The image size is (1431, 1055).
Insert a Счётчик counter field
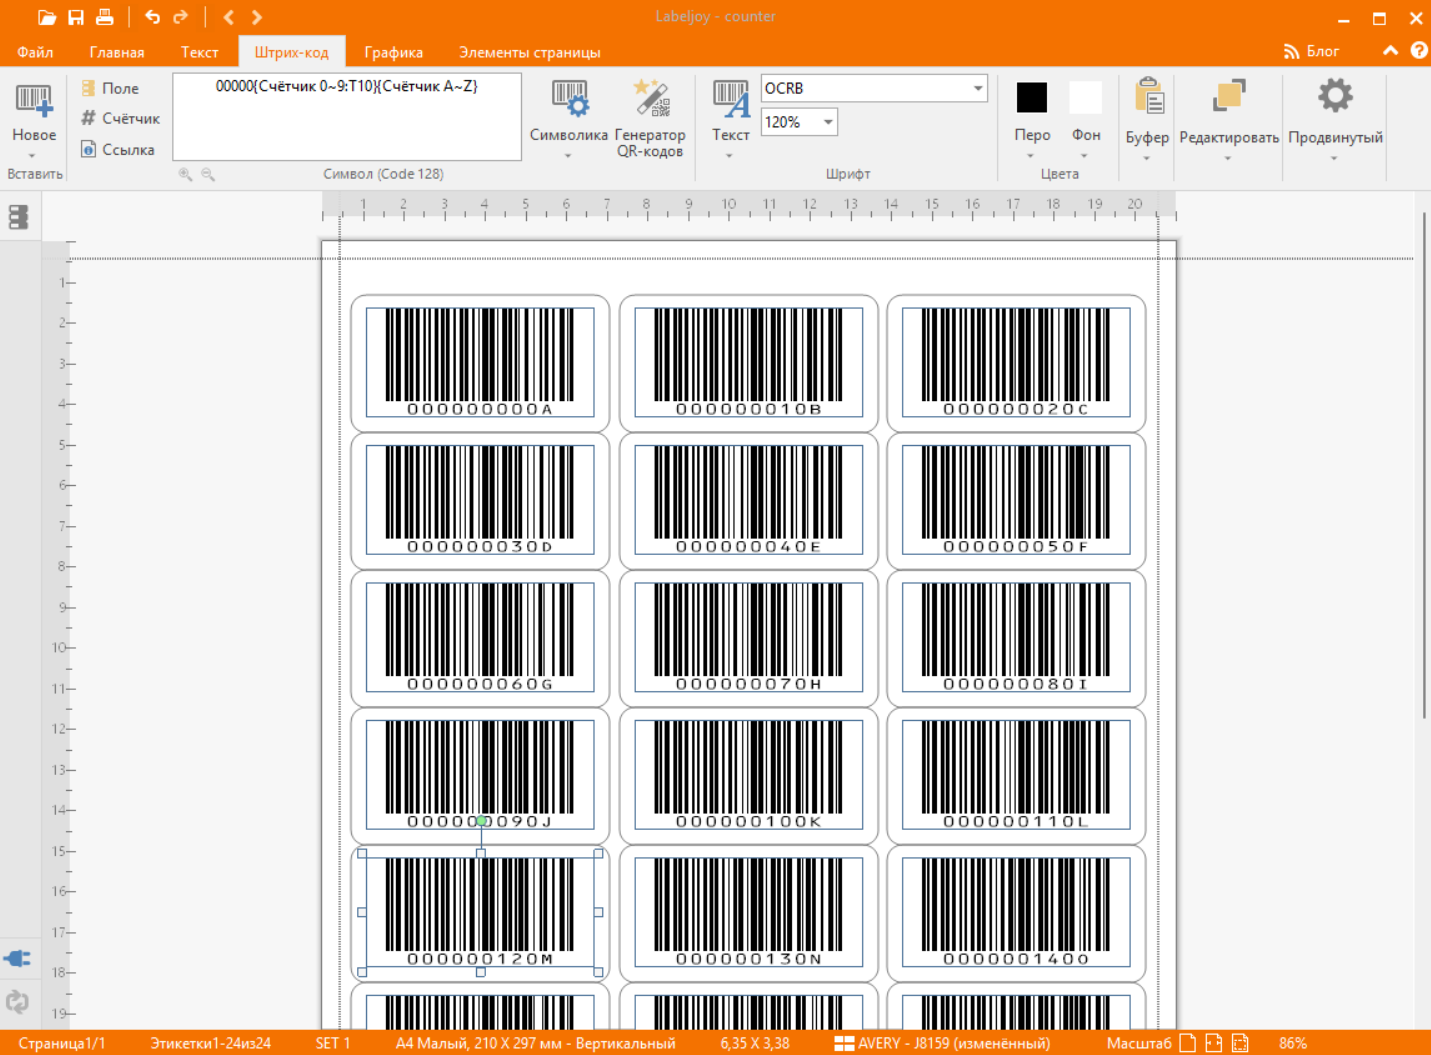[x=120, y=118]
